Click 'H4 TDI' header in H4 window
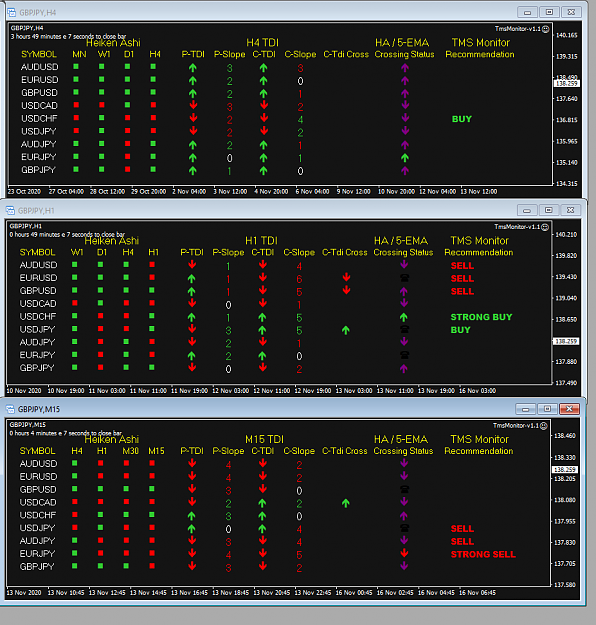The height and width of the screenshot is (625, 596). click(x=262, y=43)
